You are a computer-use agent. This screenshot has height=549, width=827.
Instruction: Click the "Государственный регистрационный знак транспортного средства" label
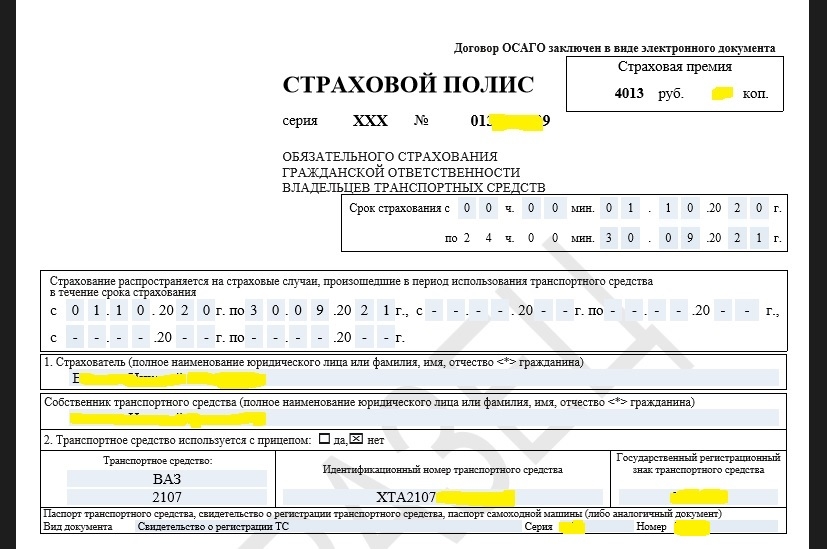coord(698,464)
